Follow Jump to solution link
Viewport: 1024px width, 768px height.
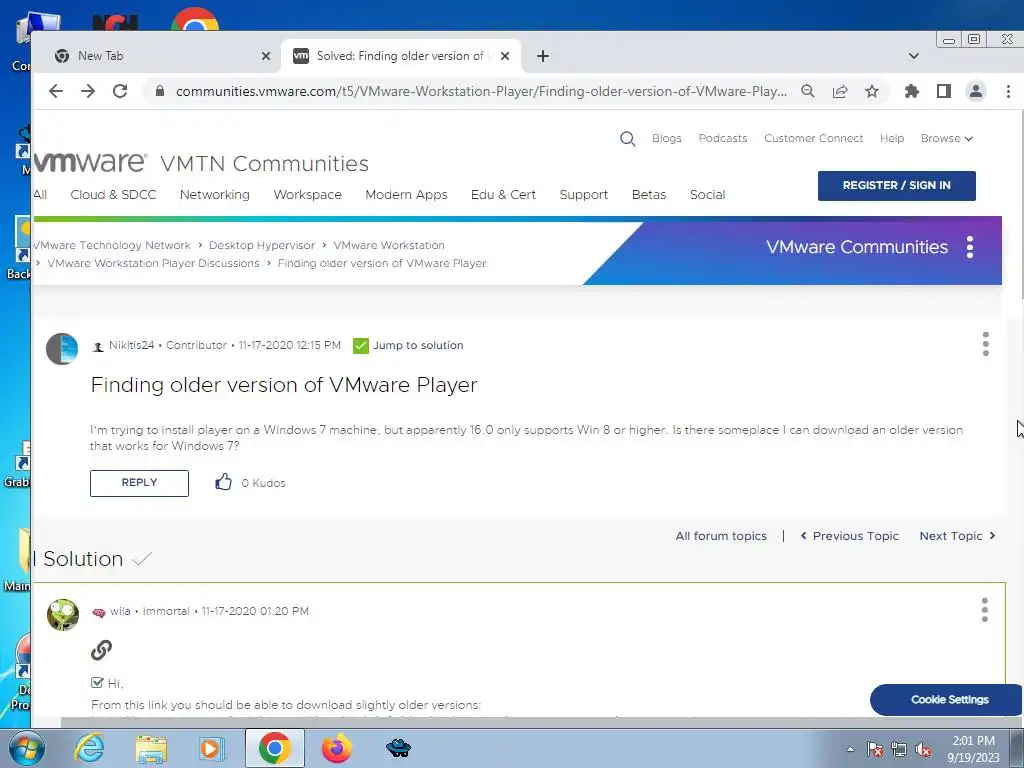pos(418,345)
